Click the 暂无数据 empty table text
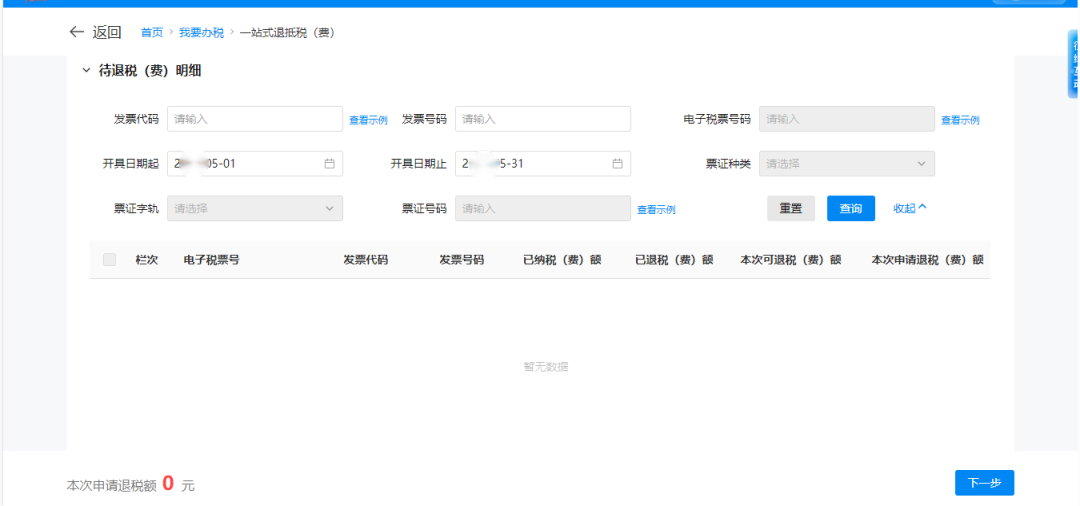This screenshot has width=1080, height=506. coord(546,367)
